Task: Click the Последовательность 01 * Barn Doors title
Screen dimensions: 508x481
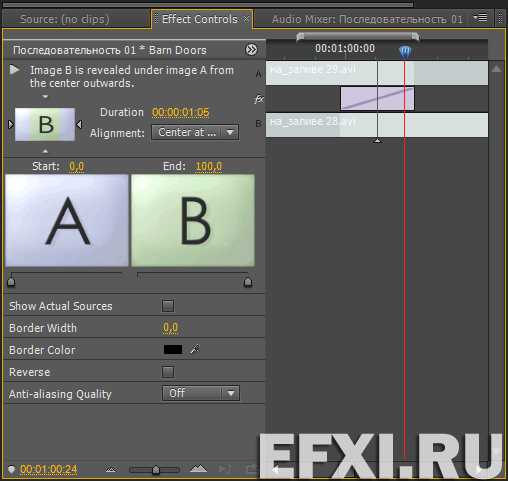Action: (110, 50)
